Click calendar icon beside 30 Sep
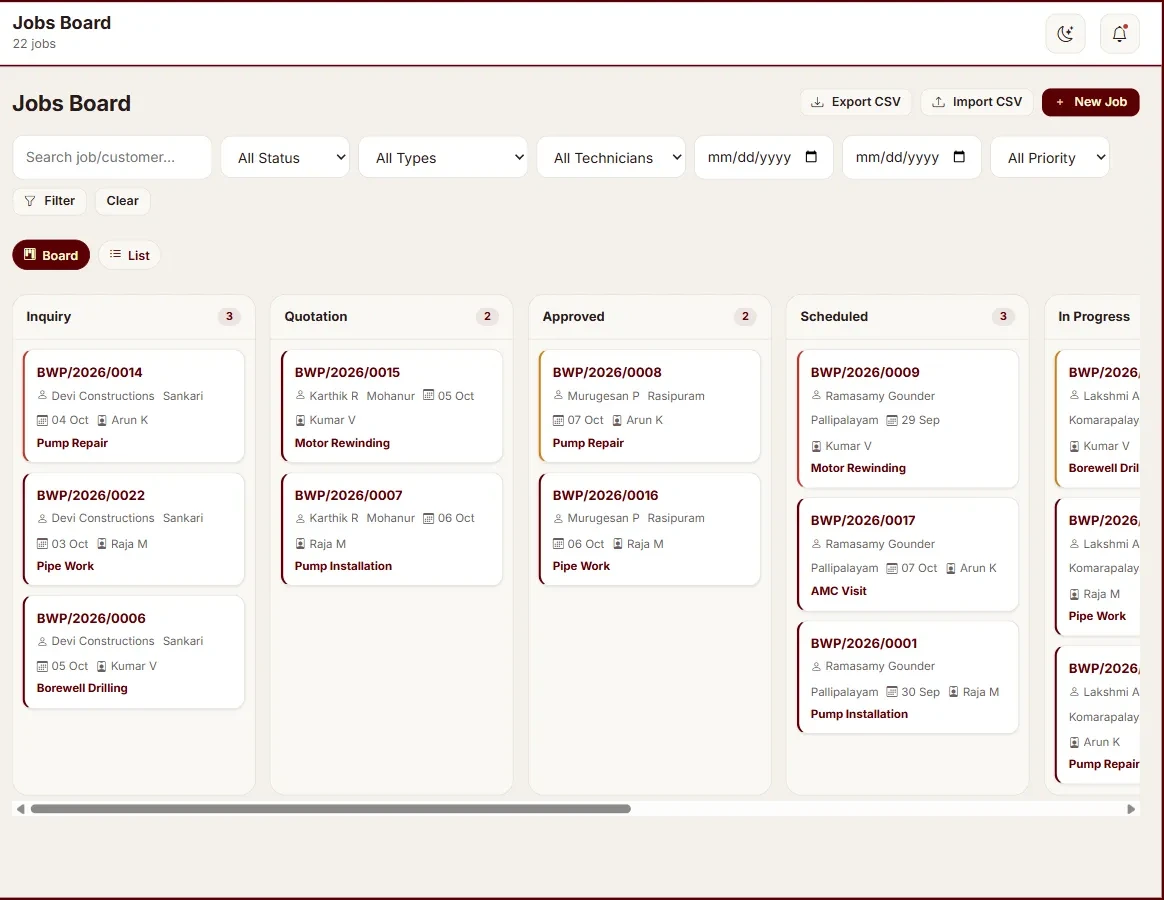 tap(892, 692)
